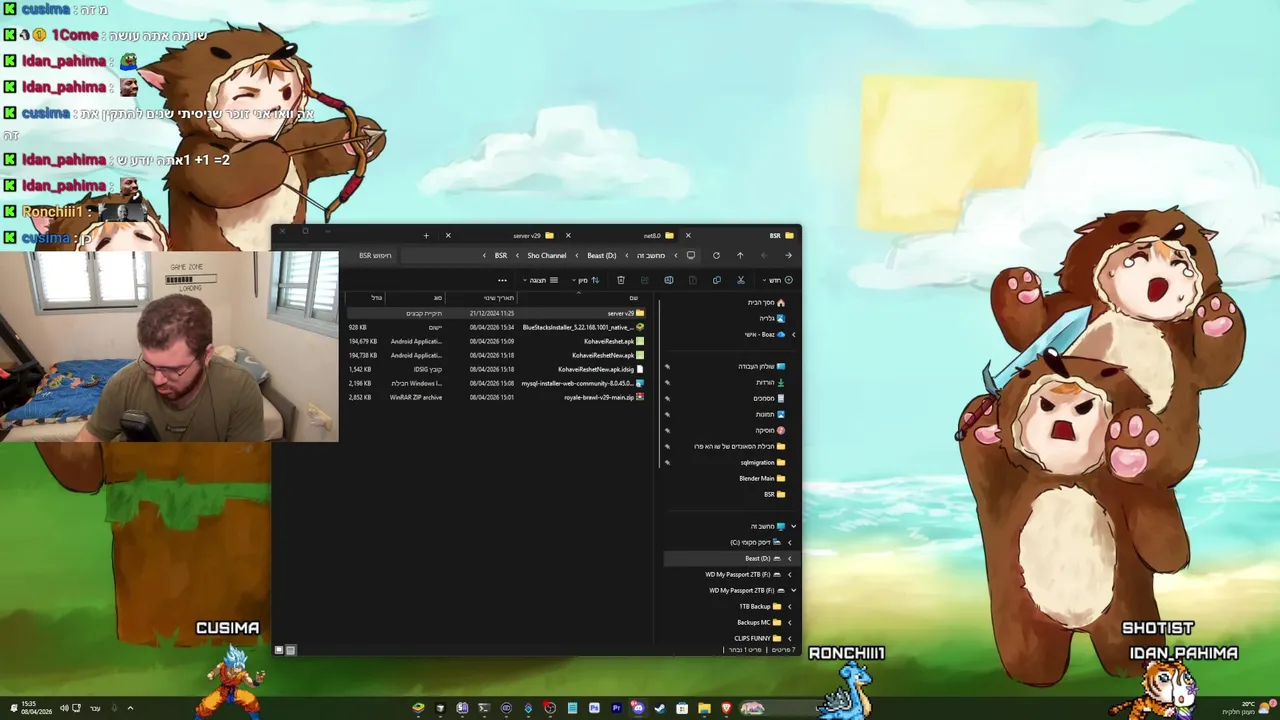Expand the Backups MC folder node
The height and width of the screenshot is (720, 1280).
(789, 622)
